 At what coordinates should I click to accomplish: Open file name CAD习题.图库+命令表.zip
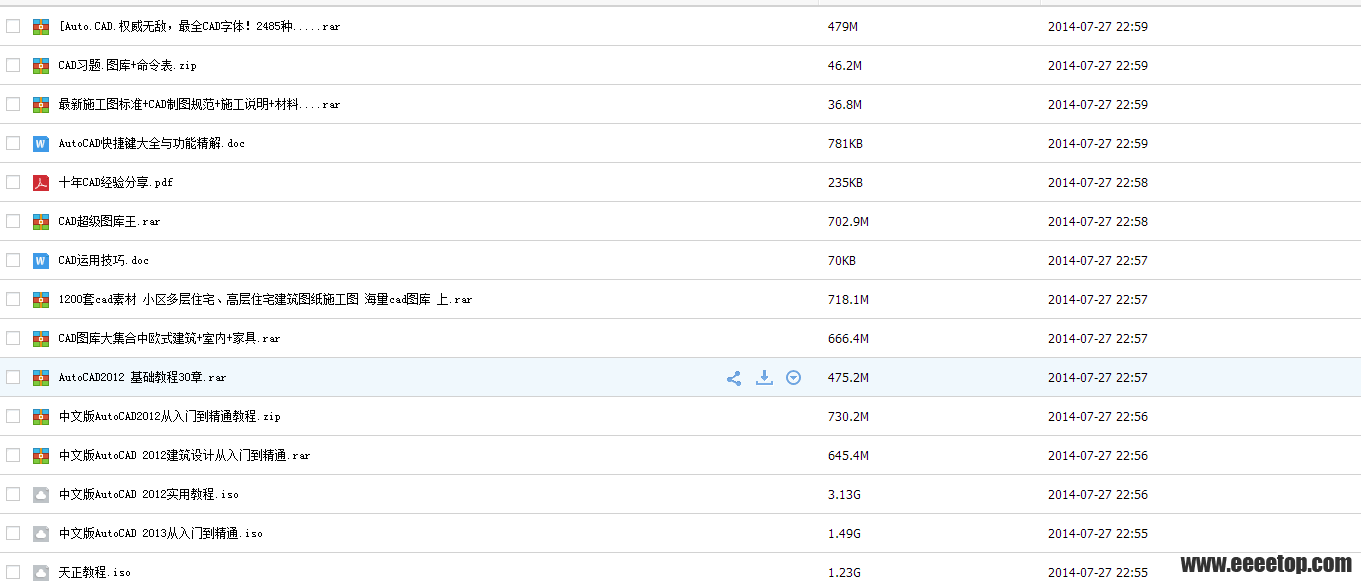(127, 66)
